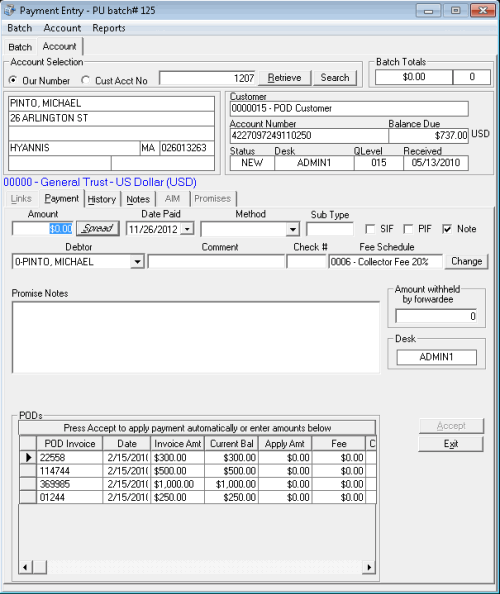Viewport: 500px width, 594px height.
Task: Select the Cust Acct No radio button
Action: click(x=86, y=80)
